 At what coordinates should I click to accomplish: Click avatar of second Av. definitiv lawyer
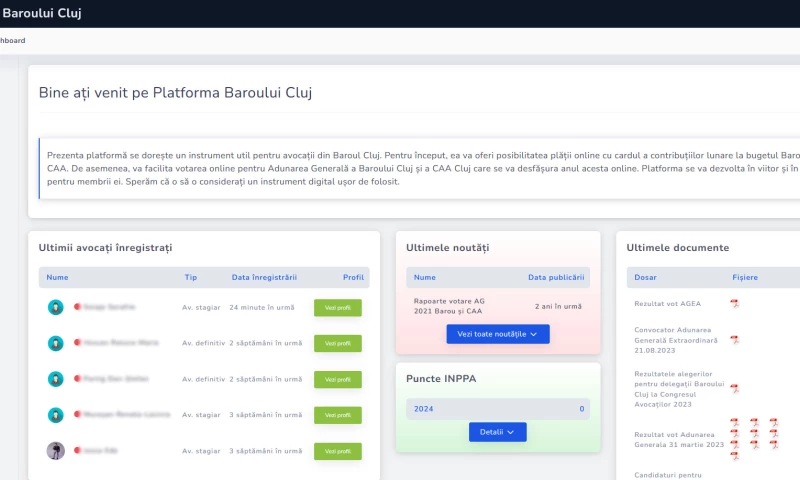tap(56, 379)
